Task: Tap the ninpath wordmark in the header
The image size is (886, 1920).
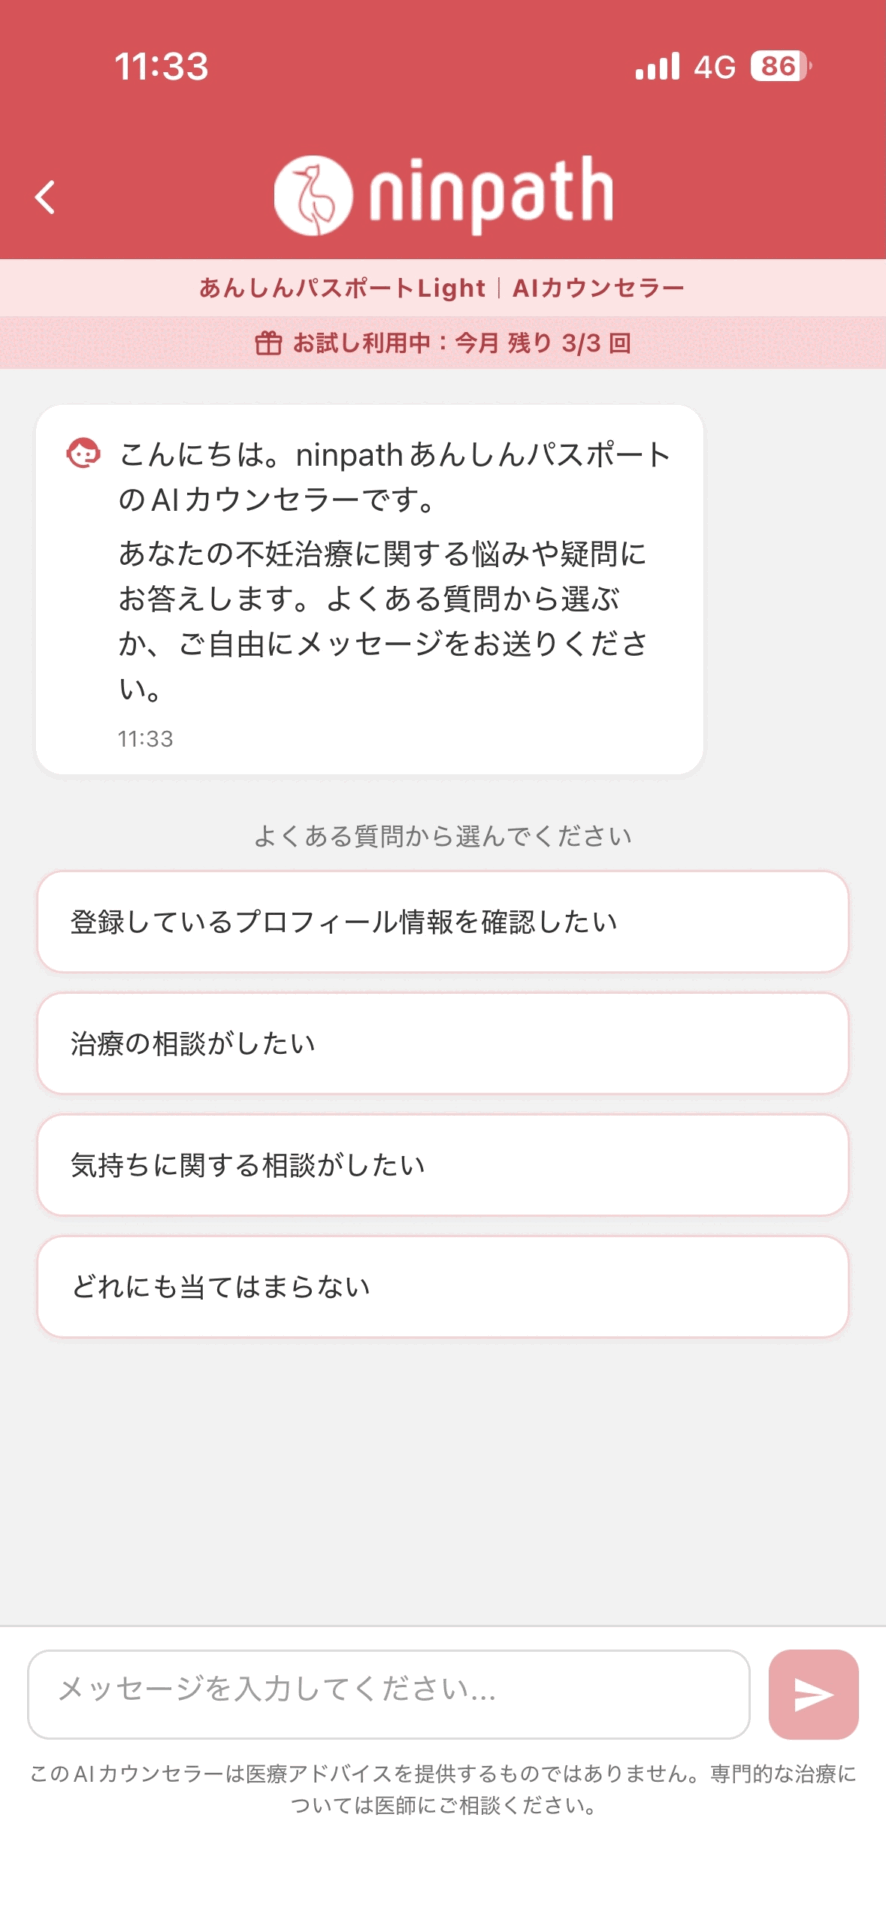Action: pos(490,194)
